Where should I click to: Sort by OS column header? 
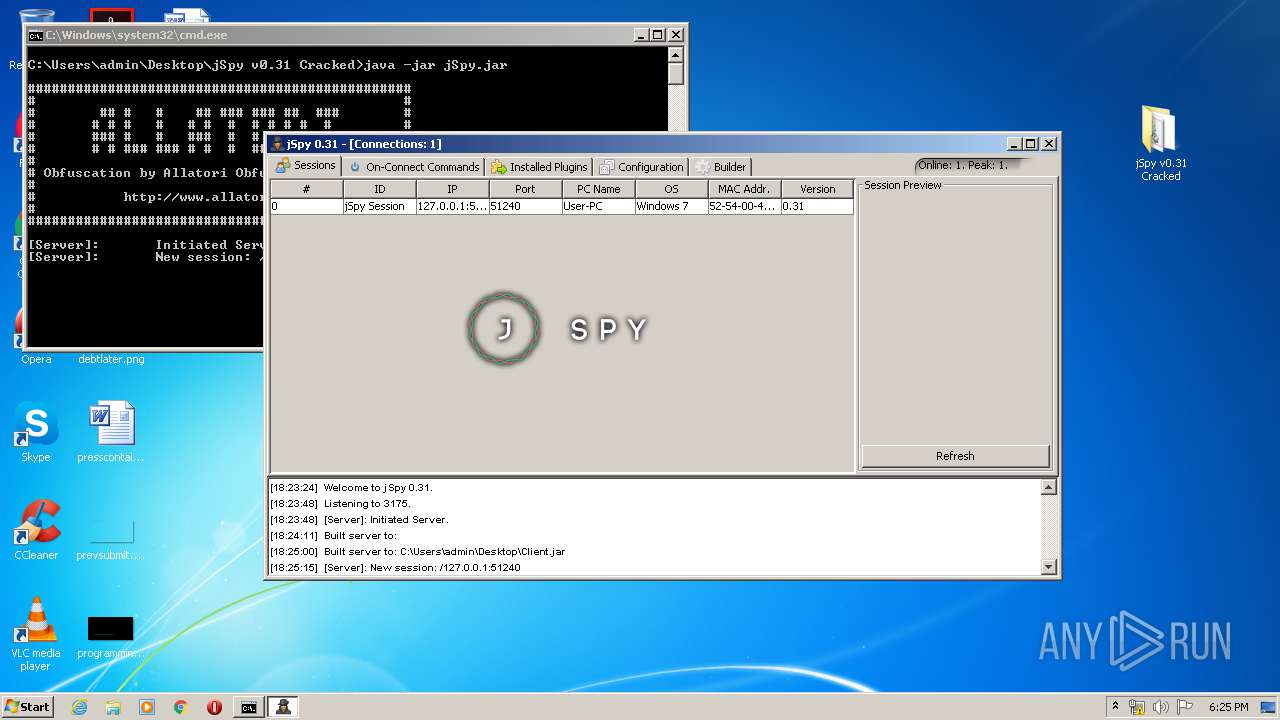coord(671,189)
